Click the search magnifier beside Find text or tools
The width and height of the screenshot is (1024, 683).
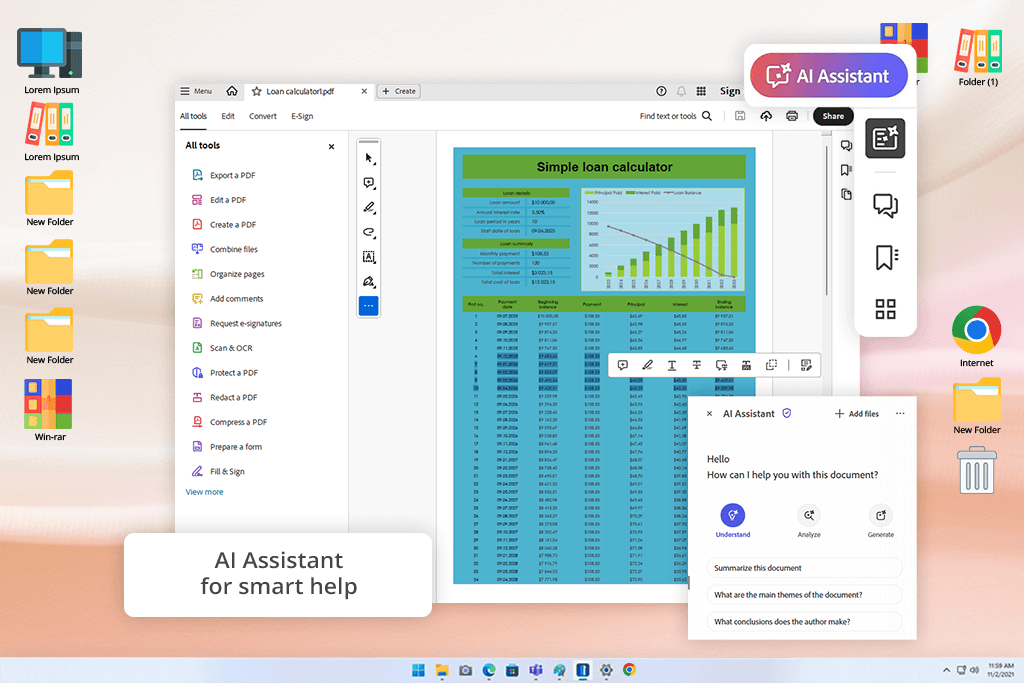[707, 116]
